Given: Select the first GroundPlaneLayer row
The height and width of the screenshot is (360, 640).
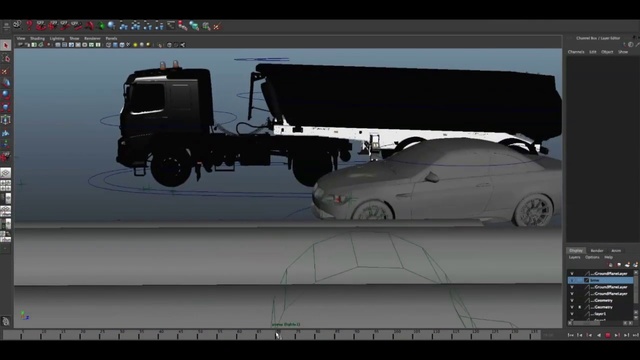Looking at the screenshot, I should pyautogui.click(x=600, y=273).
